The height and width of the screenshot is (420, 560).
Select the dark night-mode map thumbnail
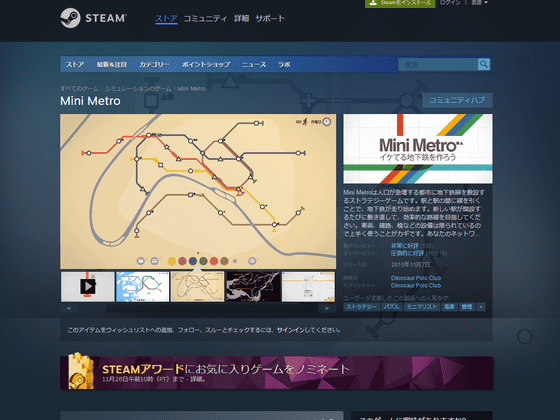(x=253, y=286)
